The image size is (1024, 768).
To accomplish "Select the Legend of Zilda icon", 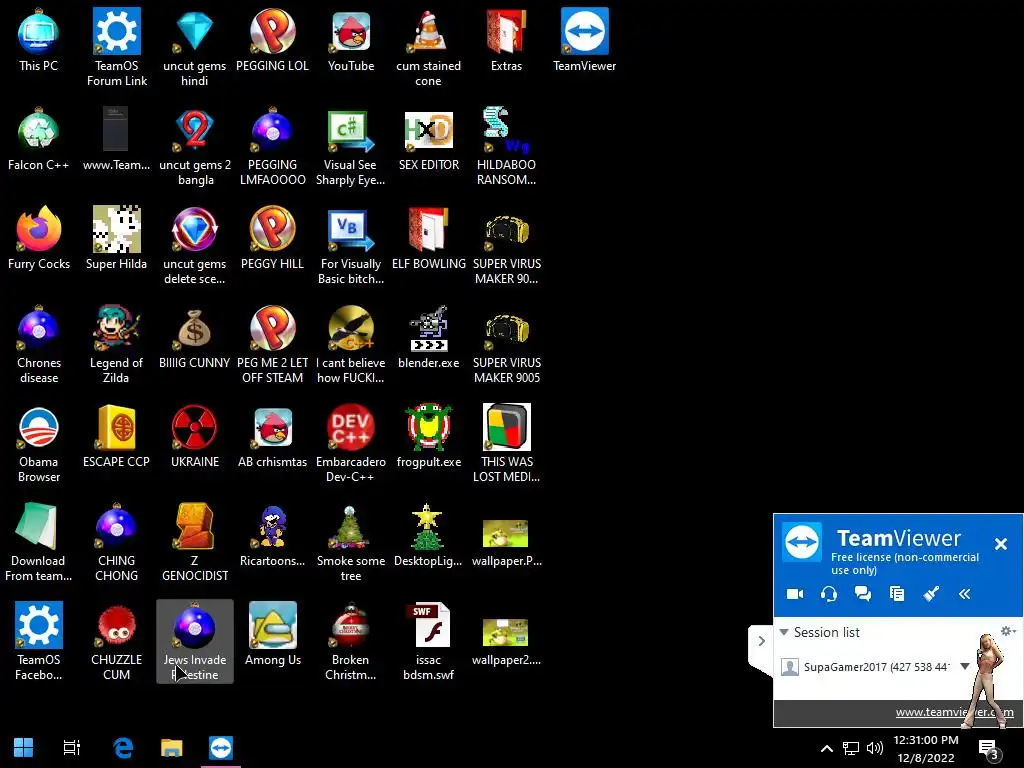I will (x=116, y=344).
